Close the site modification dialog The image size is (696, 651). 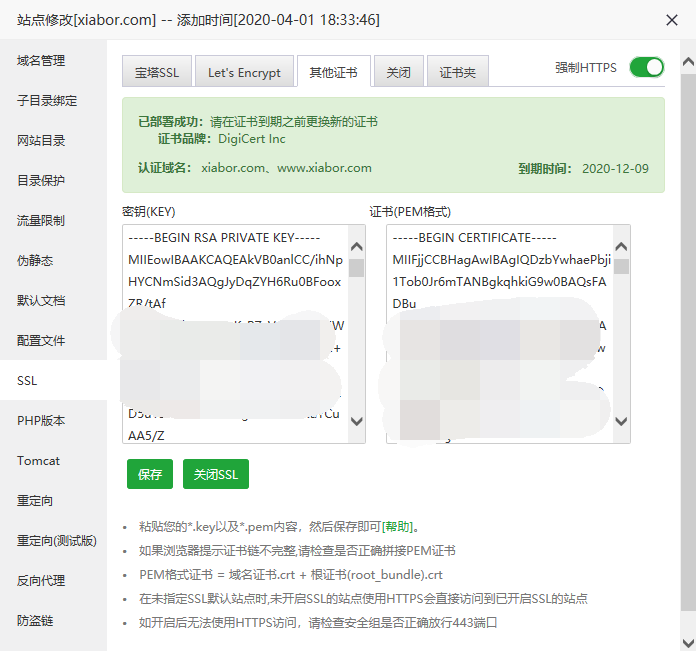(672, 20)
